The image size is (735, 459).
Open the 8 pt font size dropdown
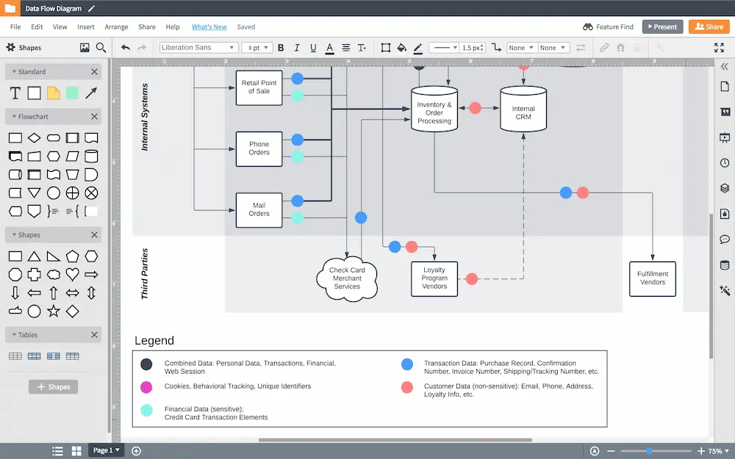[x=259, y=47]
